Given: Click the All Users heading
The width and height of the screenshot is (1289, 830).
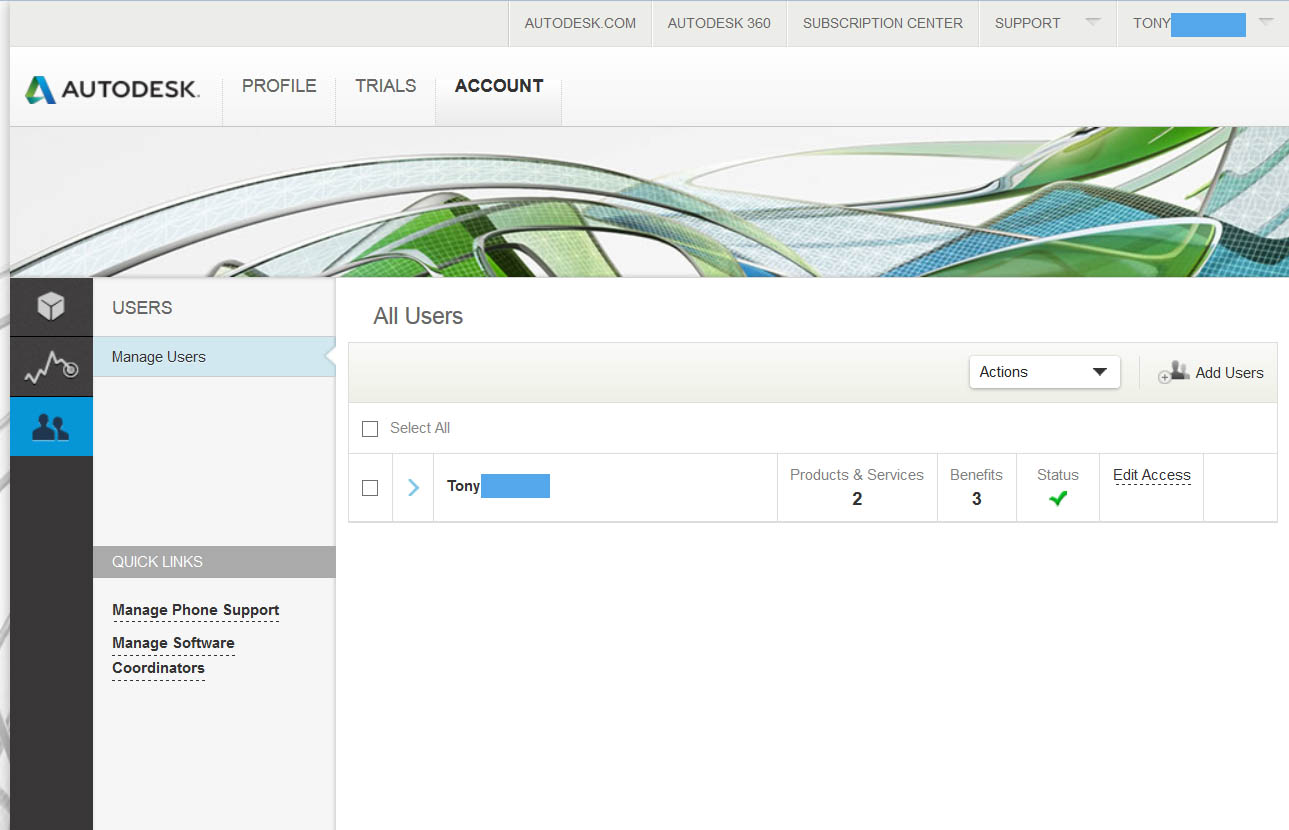Looking at the screenshot, I should tap(418, 316).
